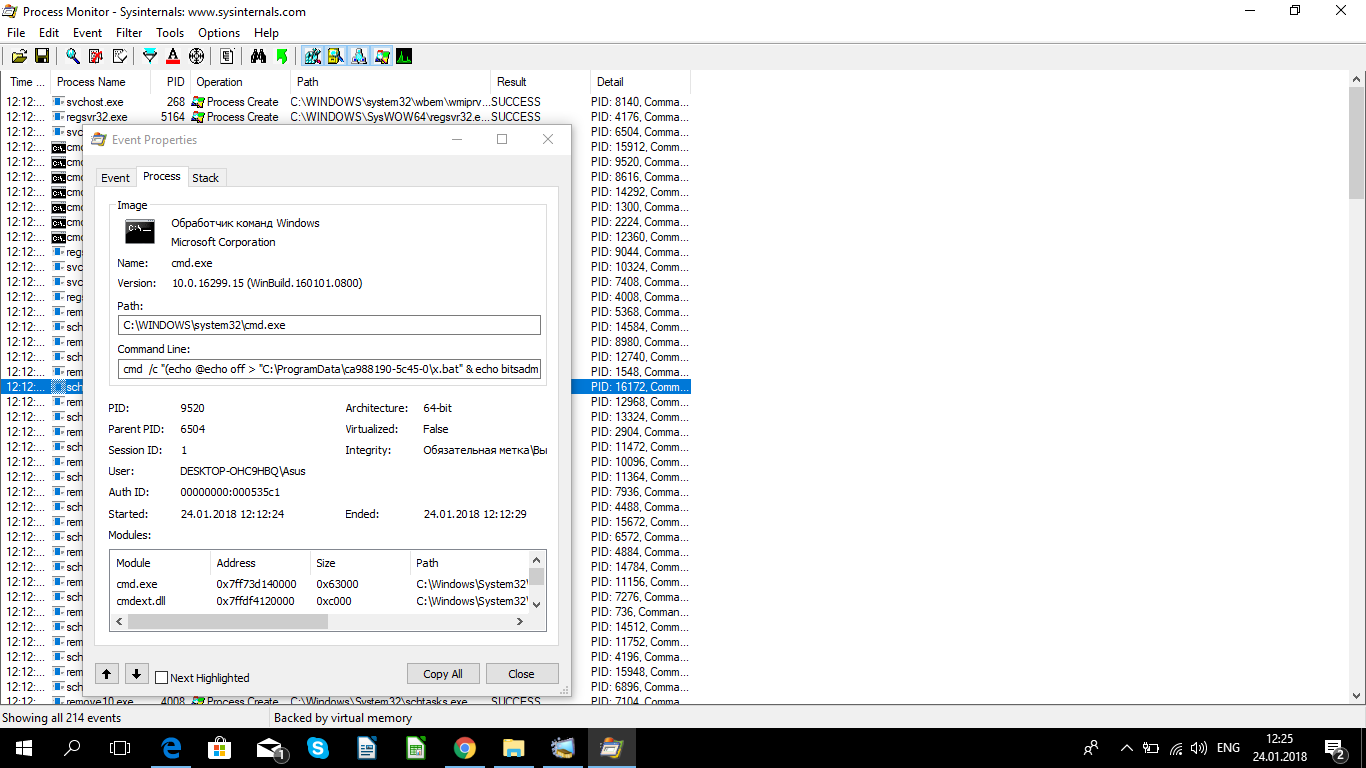Click the PID column header

171,82
